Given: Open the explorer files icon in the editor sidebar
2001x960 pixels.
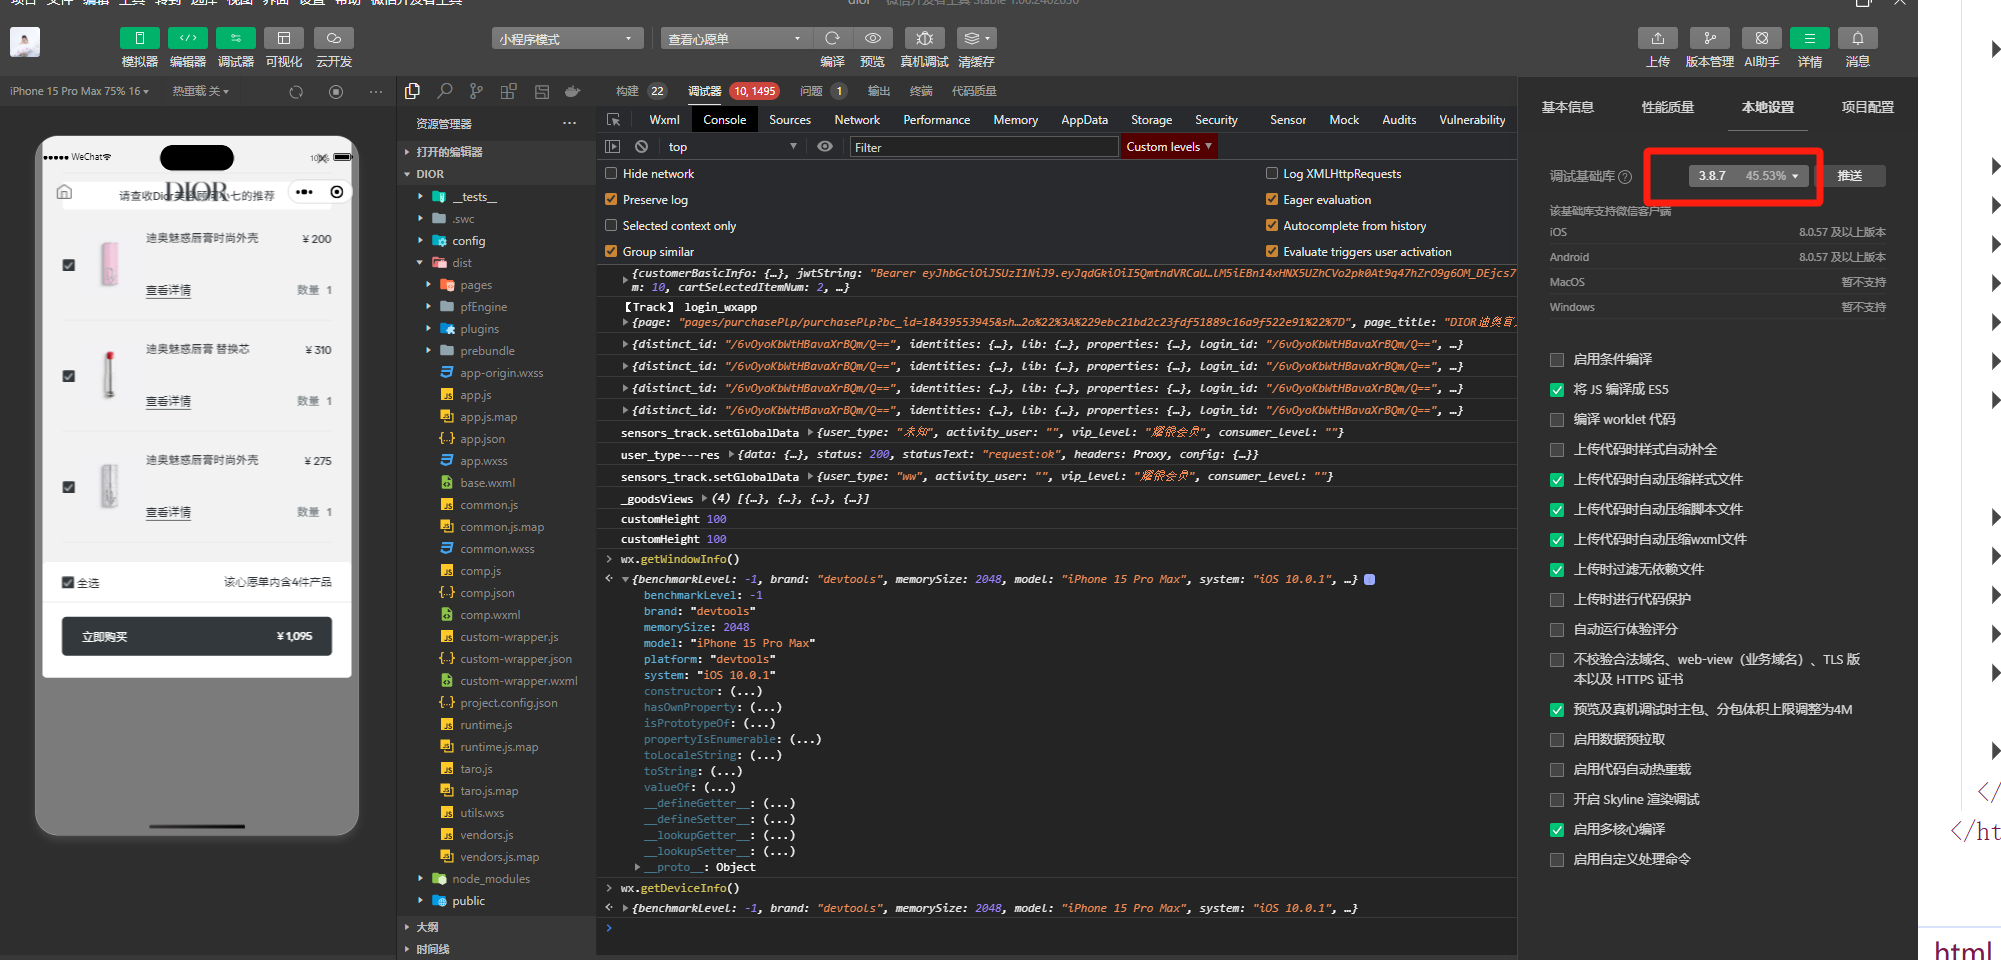Looking at the screenshot, I should (x=412, y=91).
